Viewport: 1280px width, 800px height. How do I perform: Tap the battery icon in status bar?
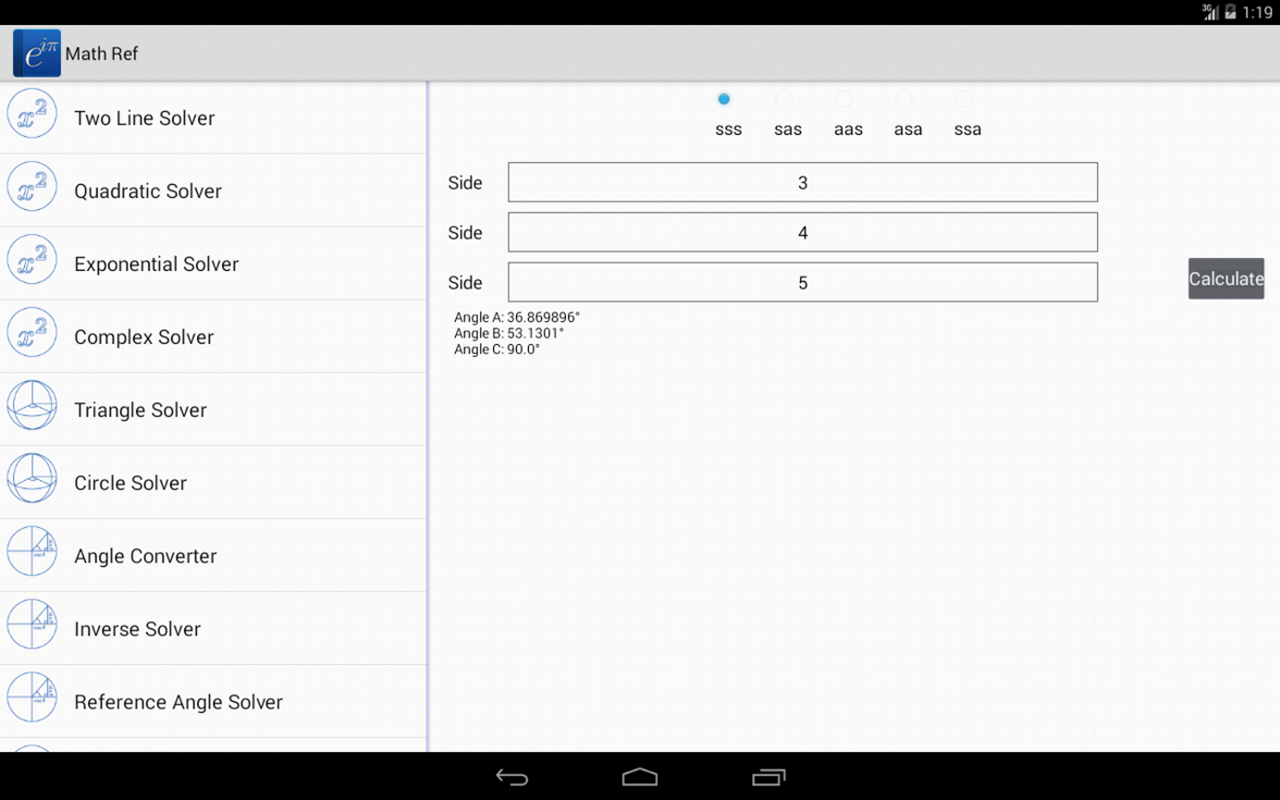(1231, 12)
